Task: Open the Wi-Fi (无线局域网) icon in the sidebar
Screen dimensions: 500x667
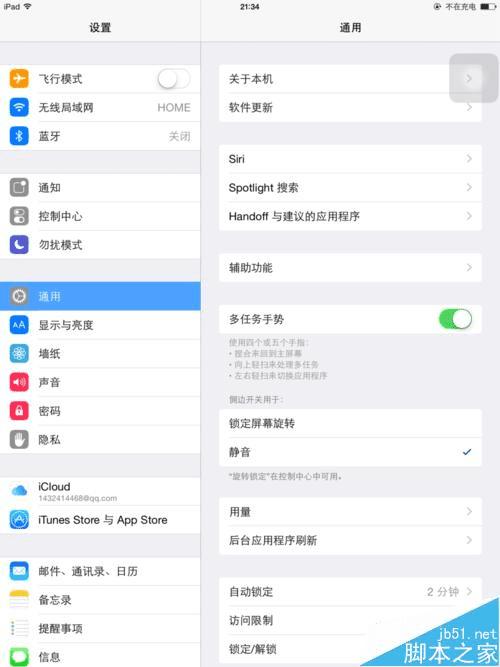Action: 19,107
